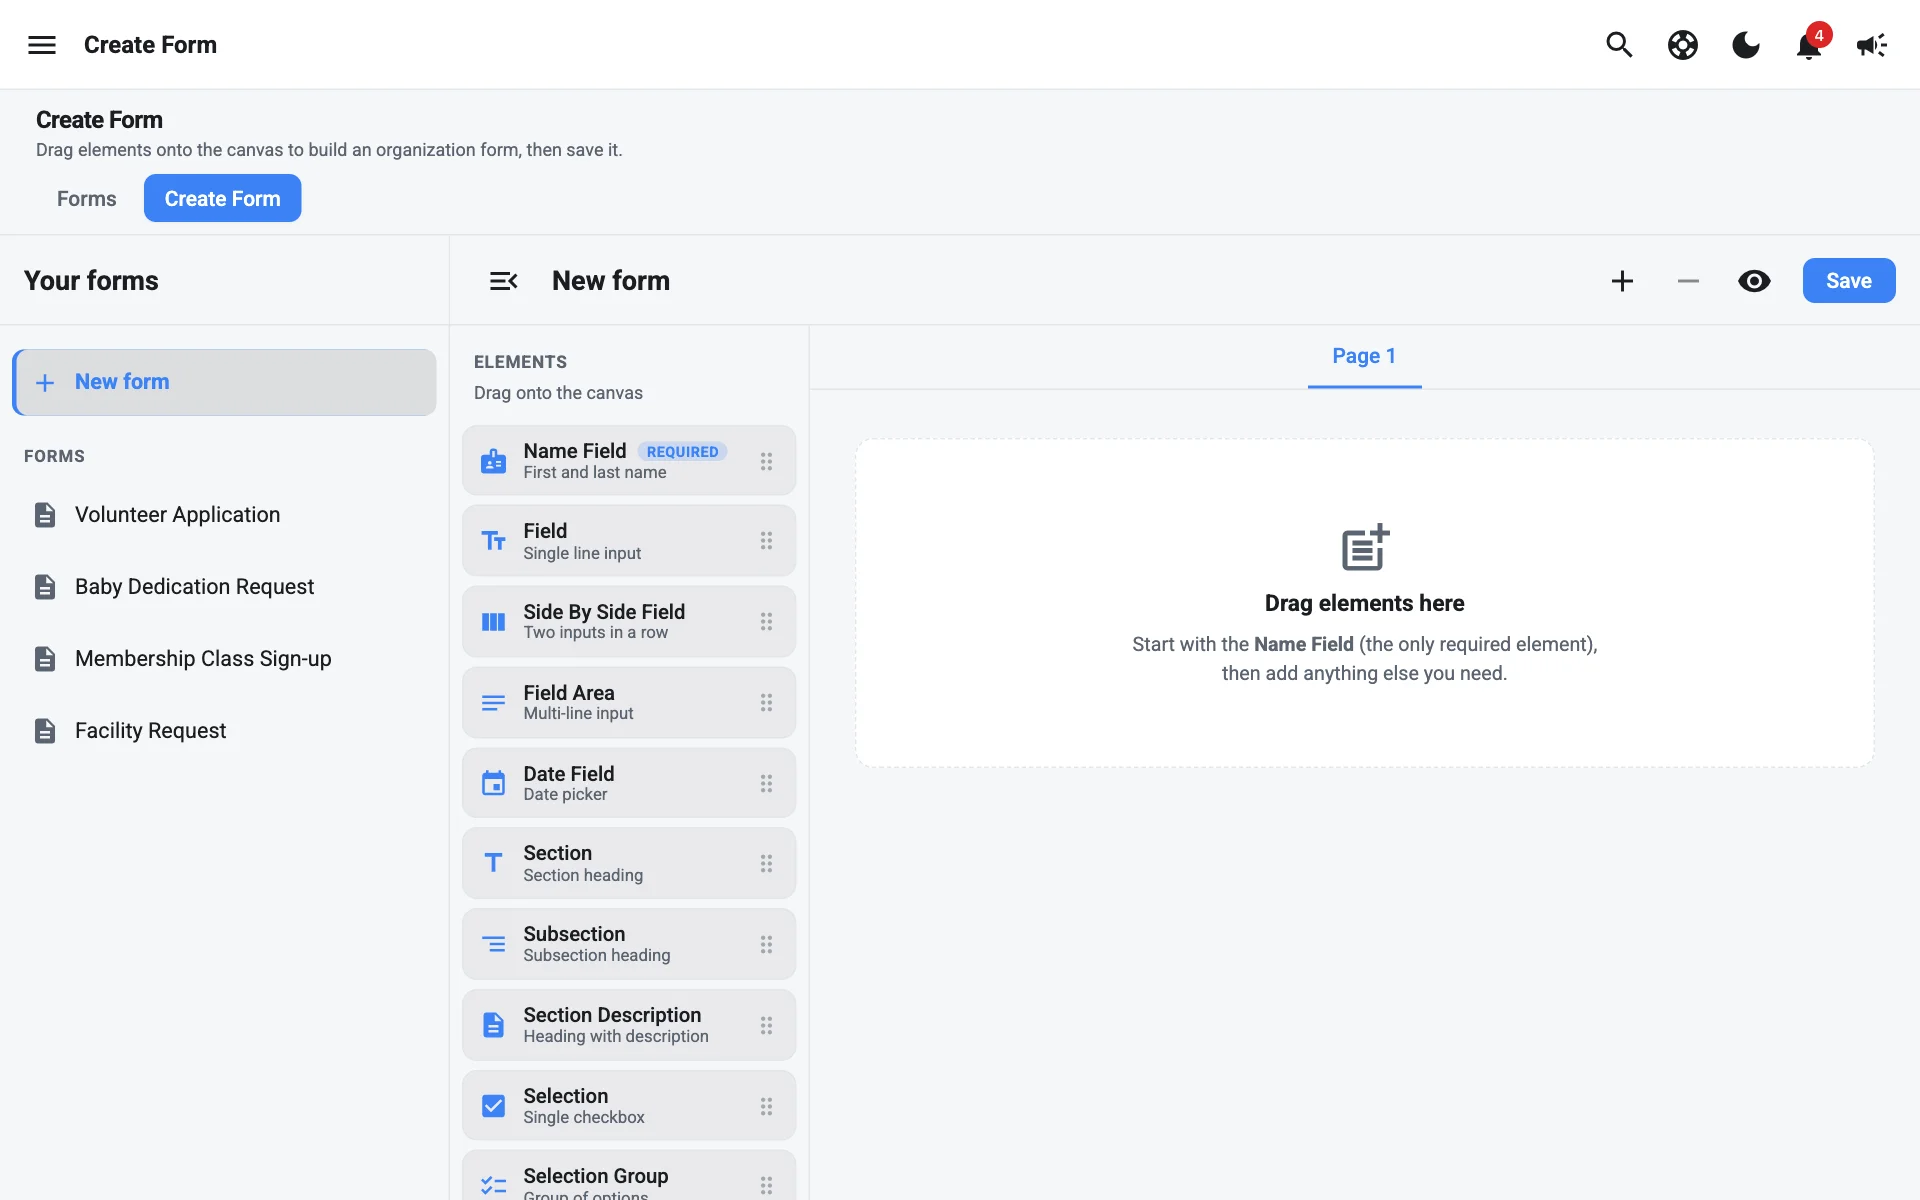Toggle form preview eye icon
Viewport: 1920px width, 1200px height.
click(x=1754, y=281)
